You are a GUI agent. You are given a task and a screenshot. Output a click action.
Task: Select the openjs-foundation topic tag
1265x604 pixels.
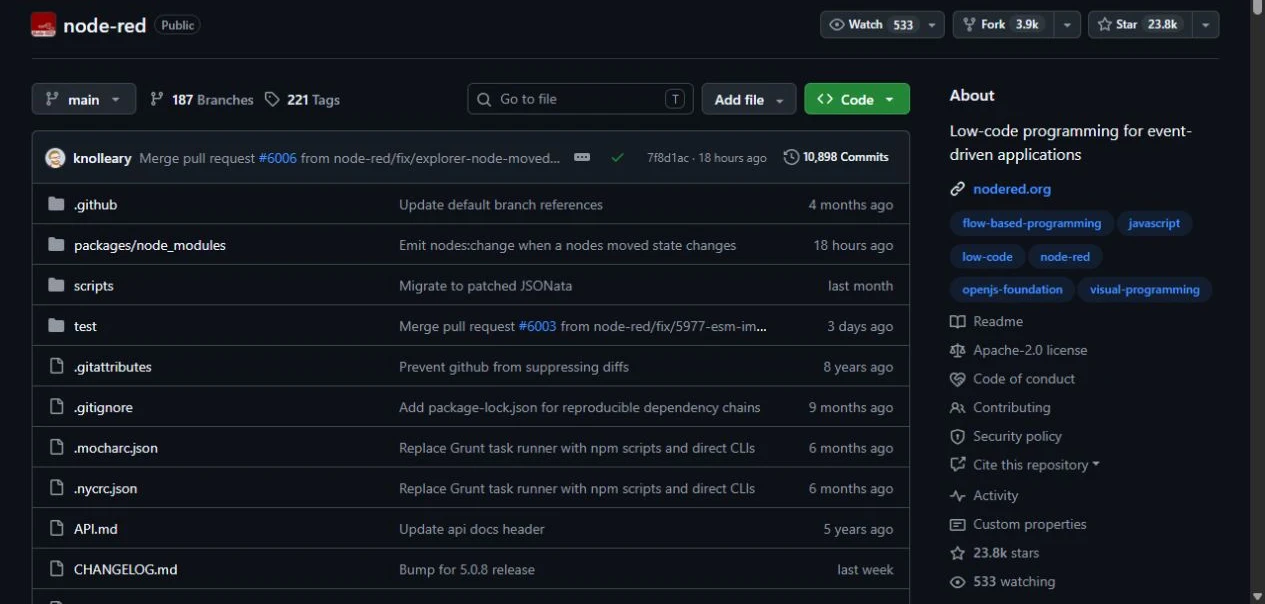pos(1012,289)
